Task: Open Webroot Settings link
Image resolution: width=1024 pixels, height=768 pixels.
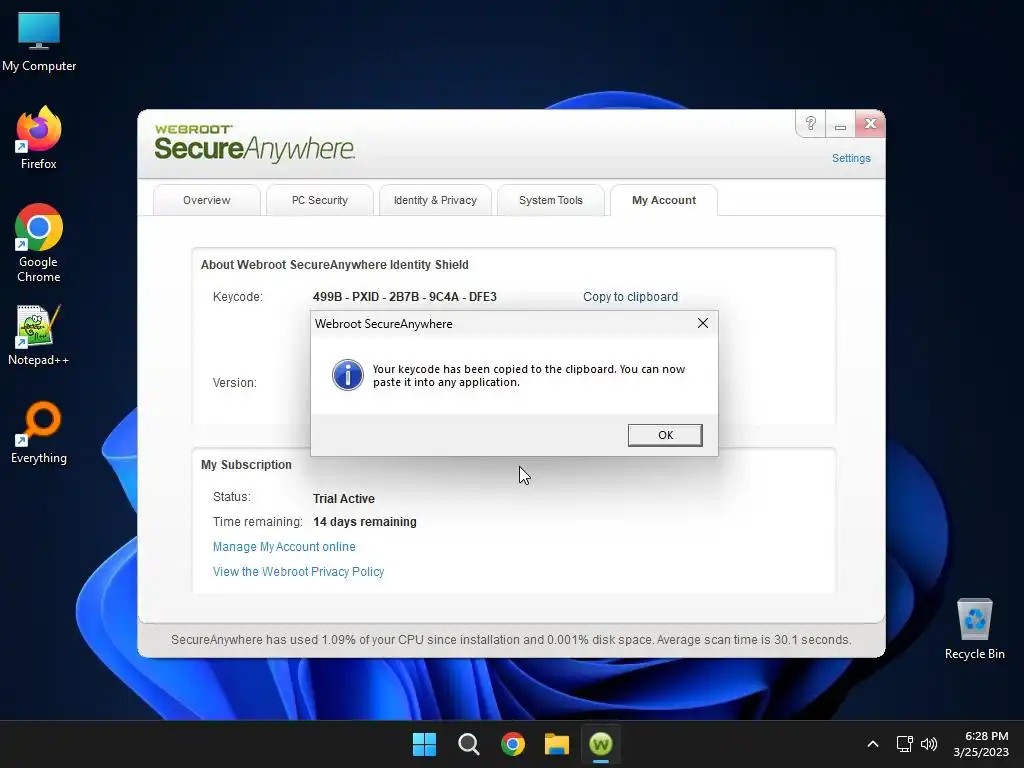Action: [x=851, y=158]
